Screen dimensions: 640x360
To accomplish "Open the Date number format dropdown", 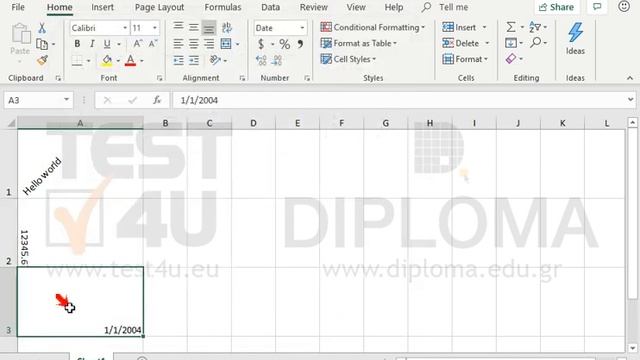I will coord(302,28).
